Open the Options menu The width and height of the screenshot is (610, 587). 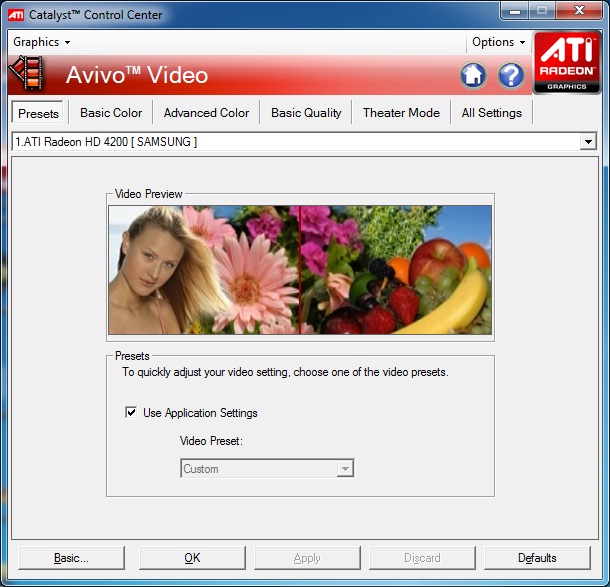(x=498, y=42)
